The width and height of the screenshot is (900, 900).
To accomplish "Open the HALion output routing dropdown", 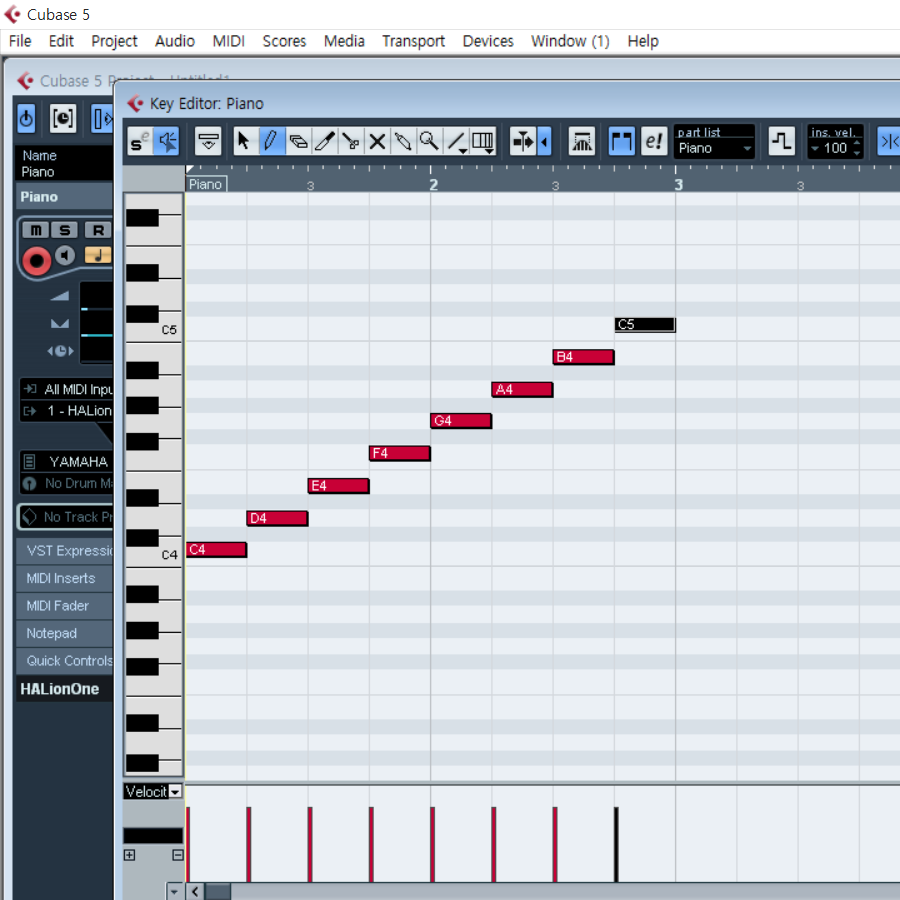I will click(x=68, y=410).
